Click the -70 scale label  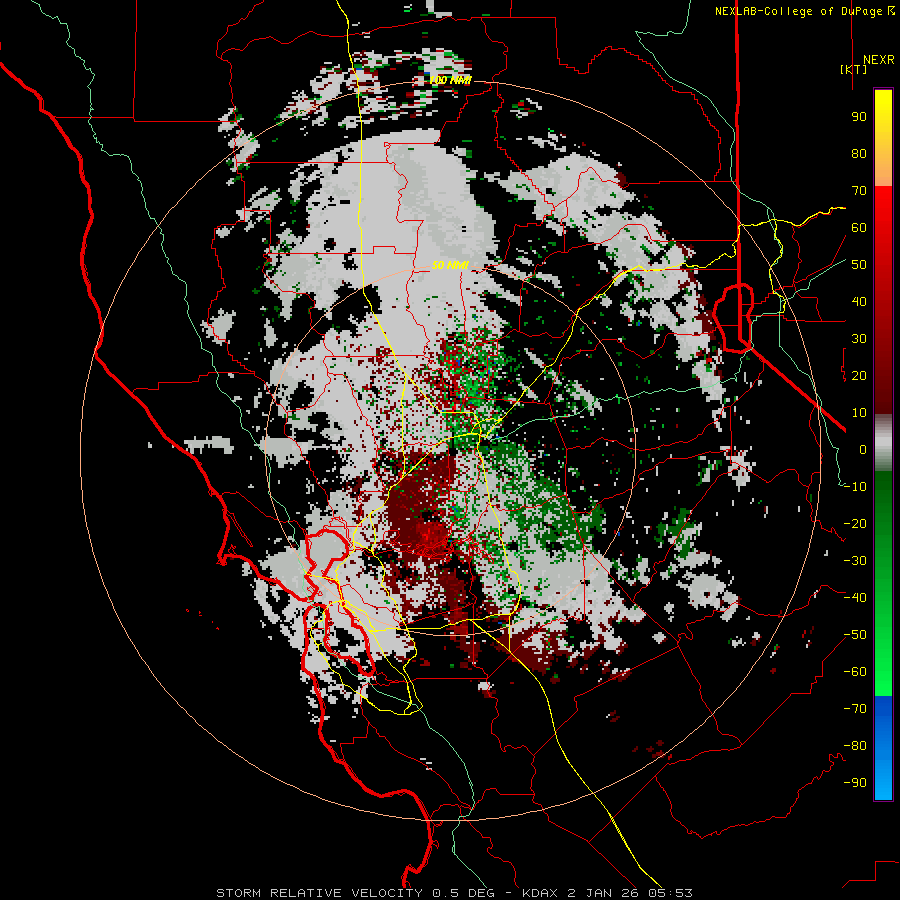point(855,709)
